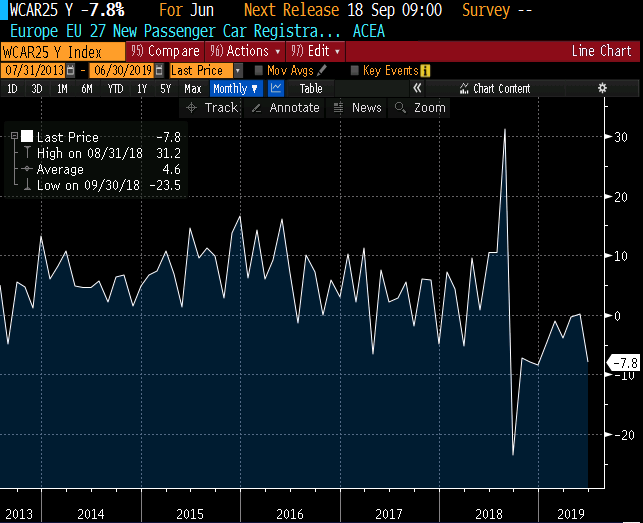Select the 1Y time range
643x523 pixels.
click(x=141, y=89)
